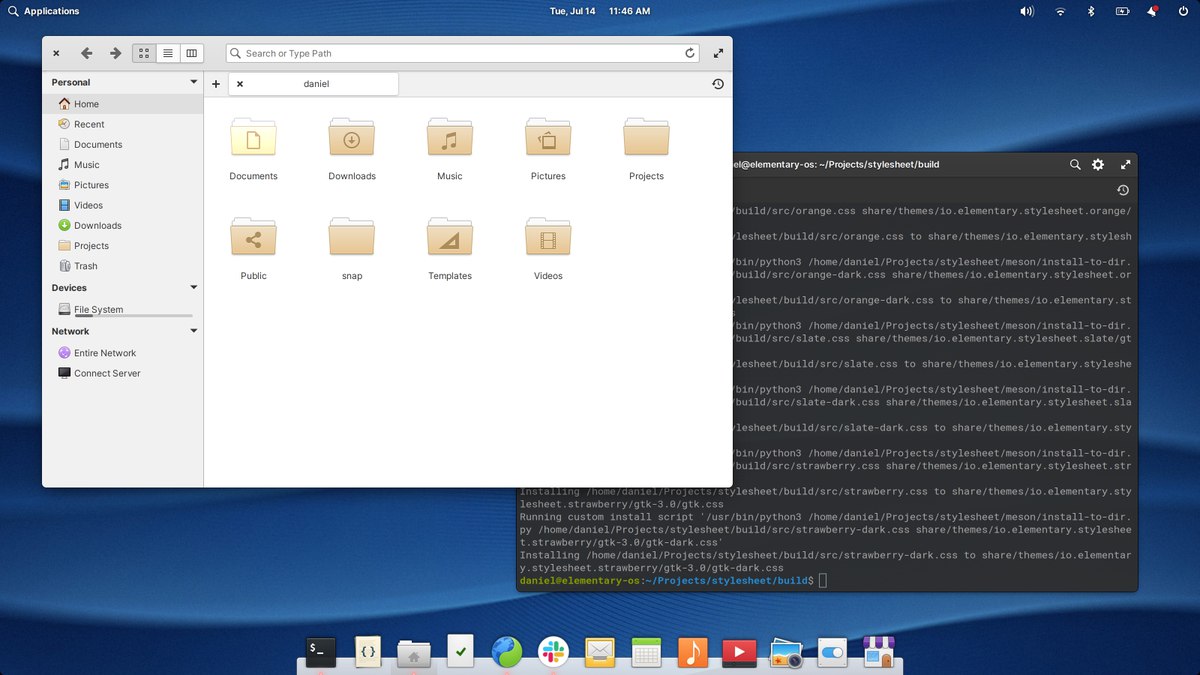
Task: Open the date and time indicator
Action: (600, 11)
